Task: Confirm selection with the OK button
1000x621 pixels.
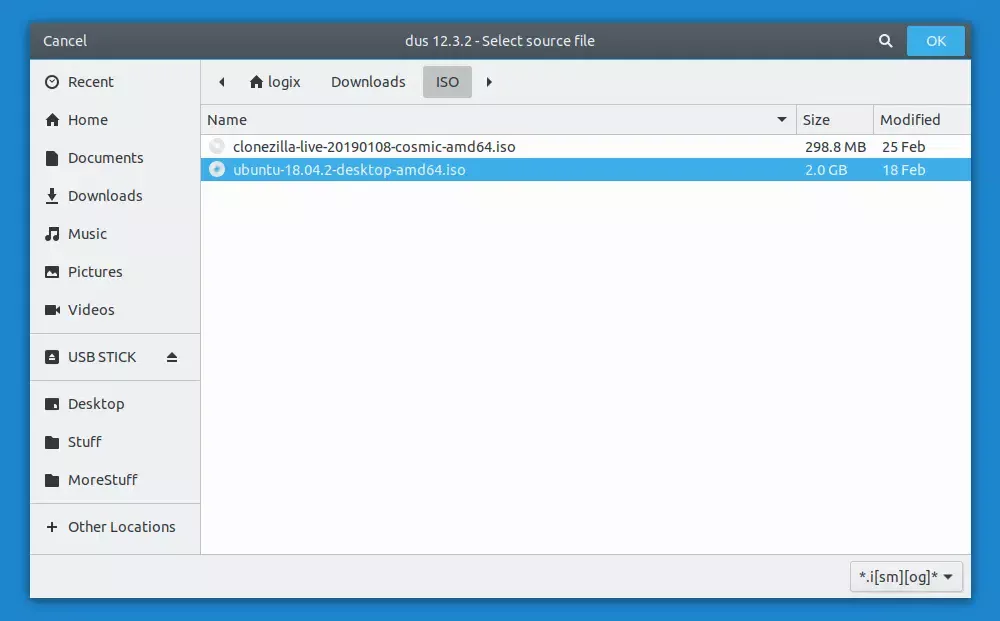Action: point(935,41)
